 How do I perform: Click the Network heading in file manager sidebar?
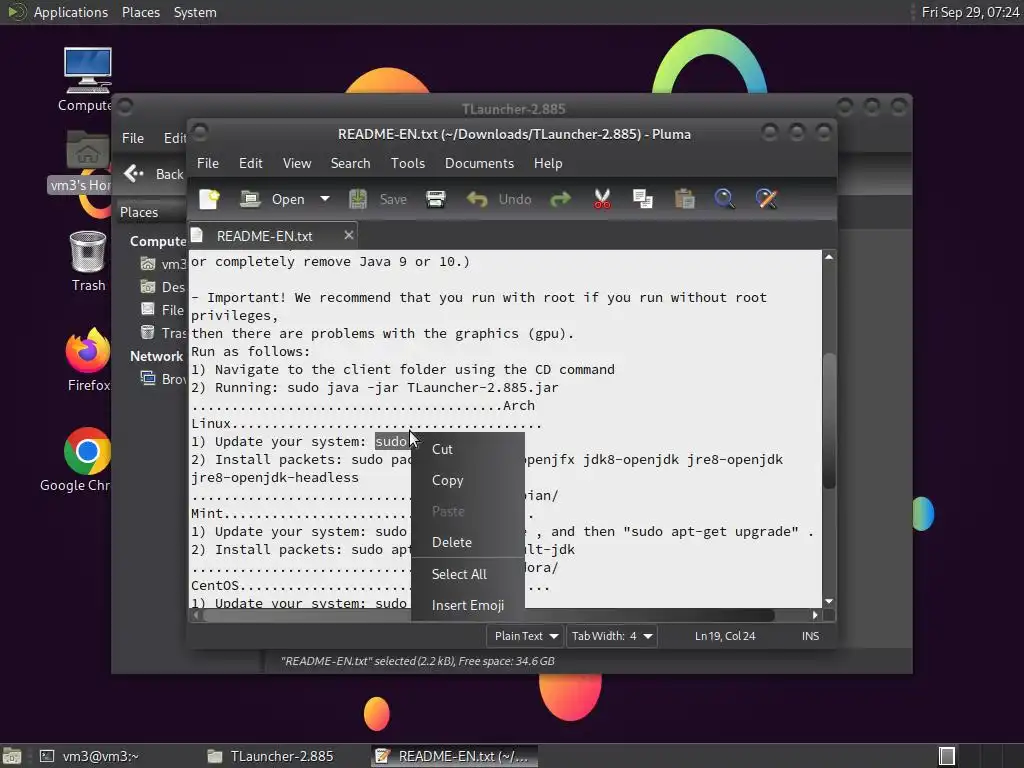[x=156, y=356]
